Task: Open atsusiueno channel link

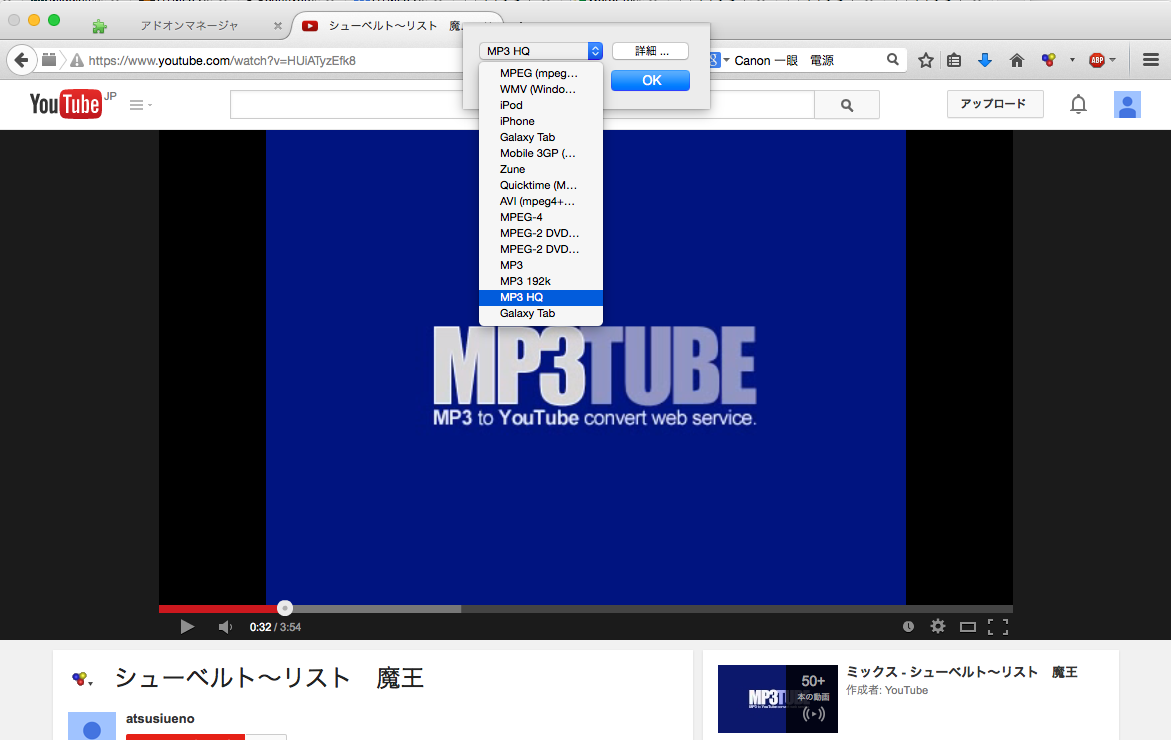Action: [160, 719]
